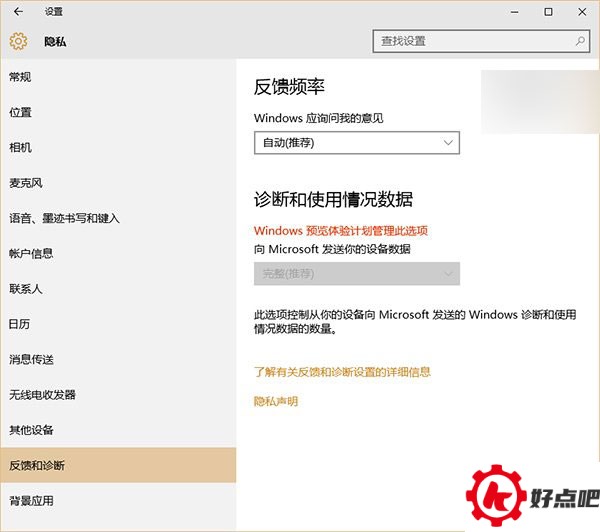Screen dimensions: 600x532
Task: Open 帐户信息 in the sidebar
Action: click(x=31, y=254)
